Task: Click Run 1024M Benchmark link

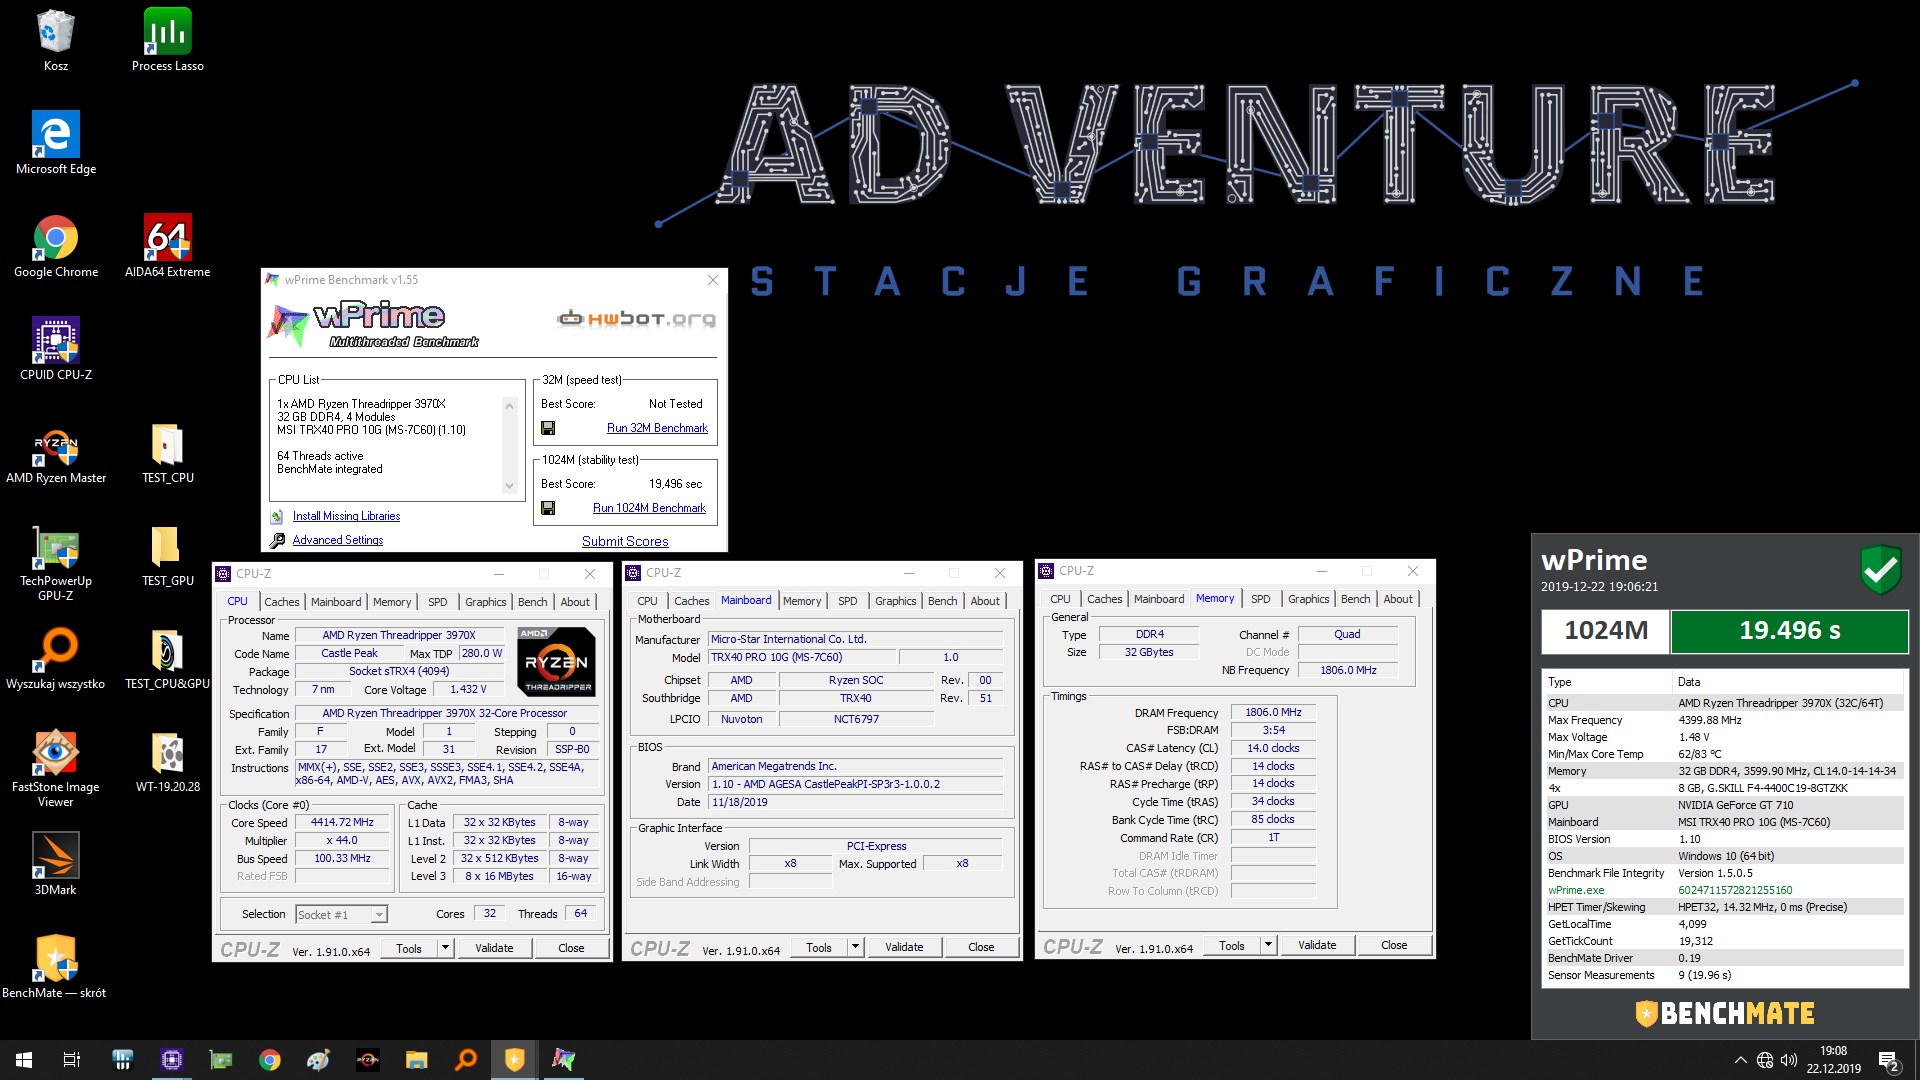Action: (x=649, y=508)
